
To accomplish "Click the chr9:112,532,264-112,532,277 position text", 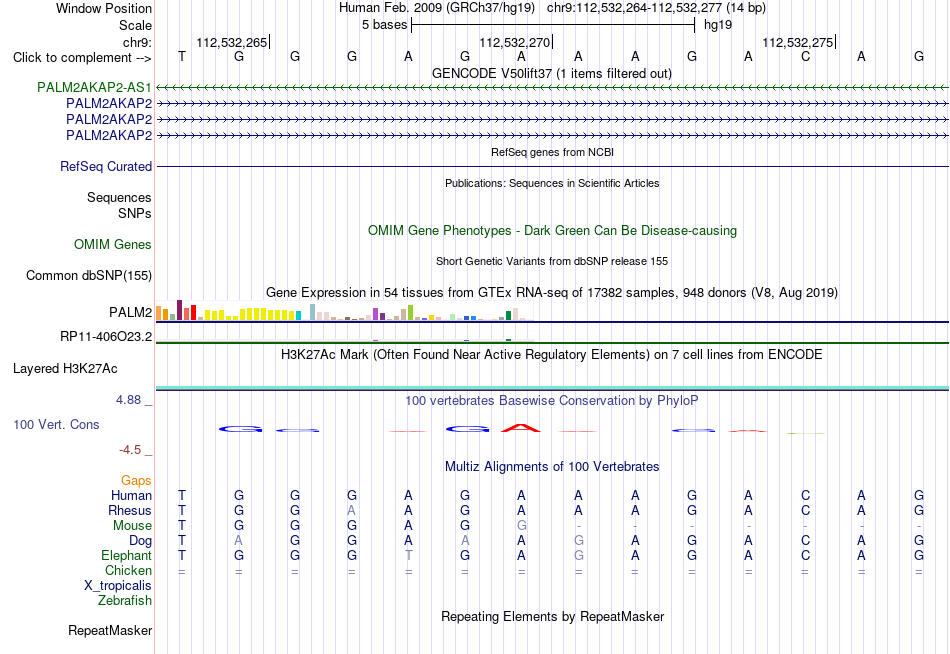I will [656, 8].
